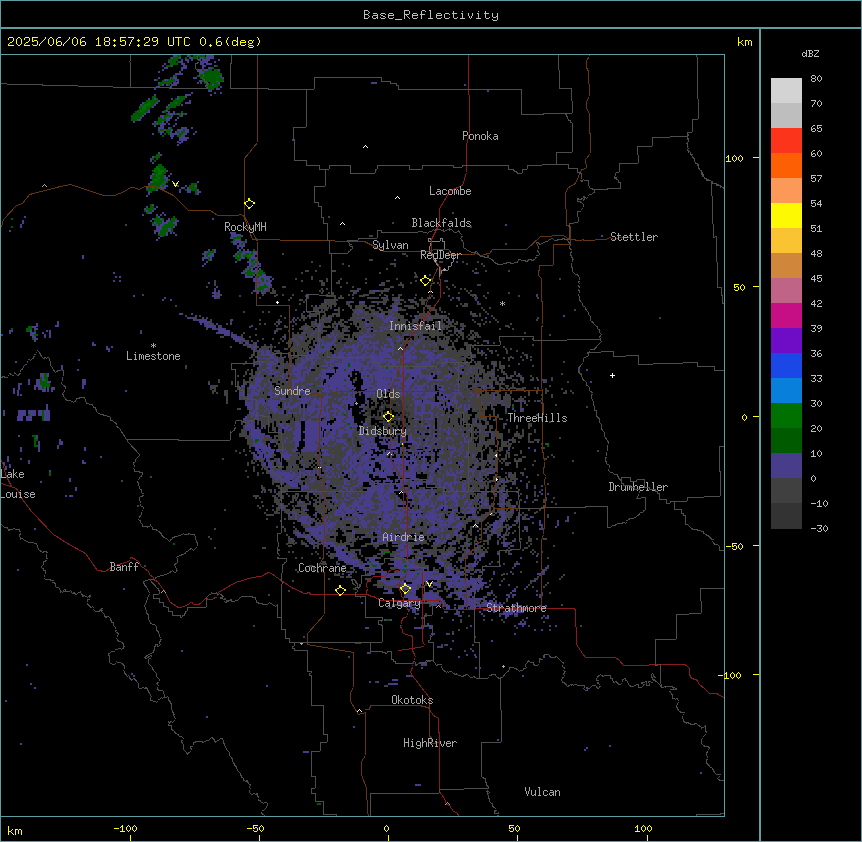
Task: Click the red swatch in the dBZ legend
Action: (x=786, y=140)
